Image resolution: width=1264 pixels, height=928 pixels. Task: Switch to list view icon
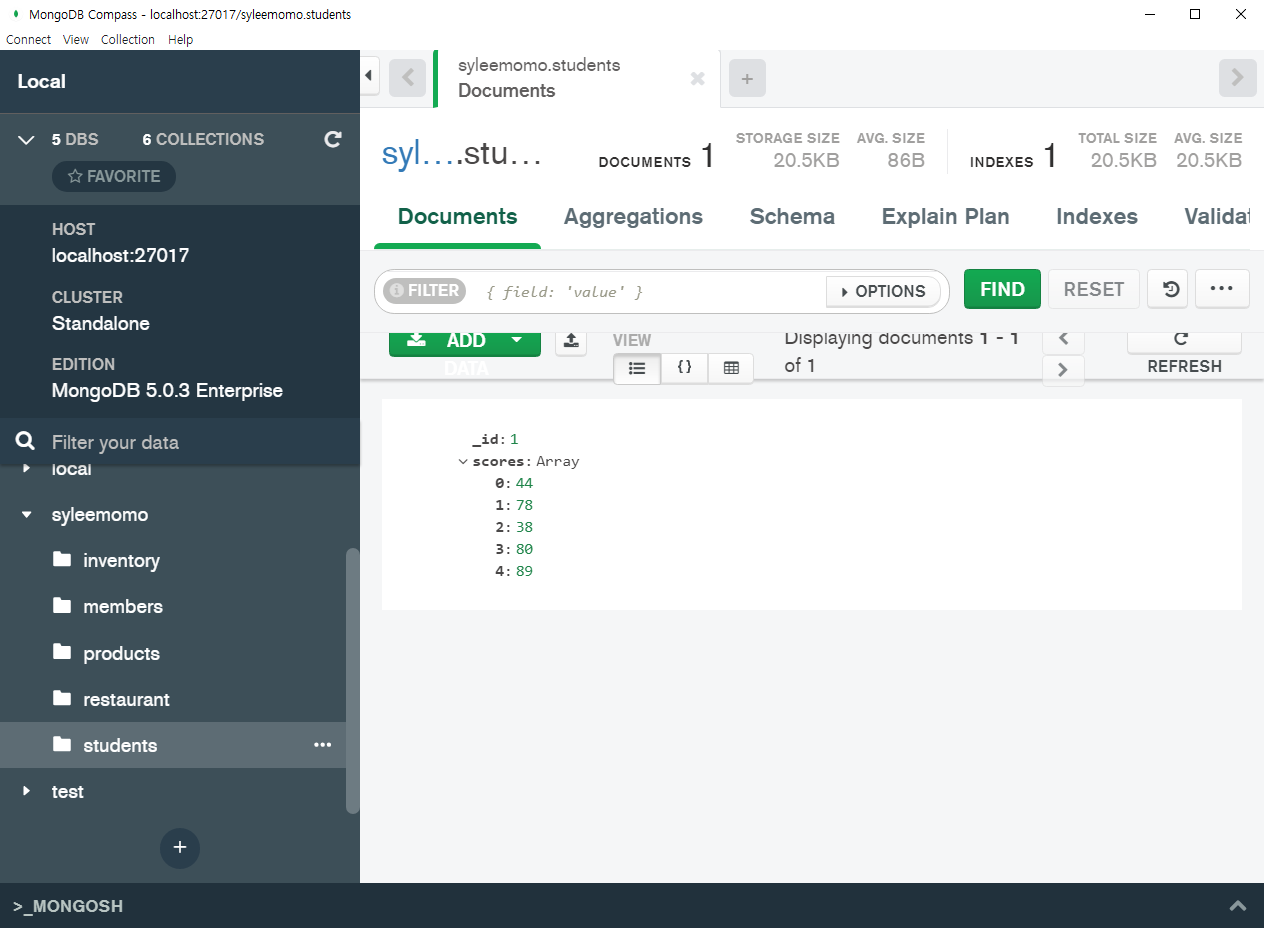pos(637,368)
